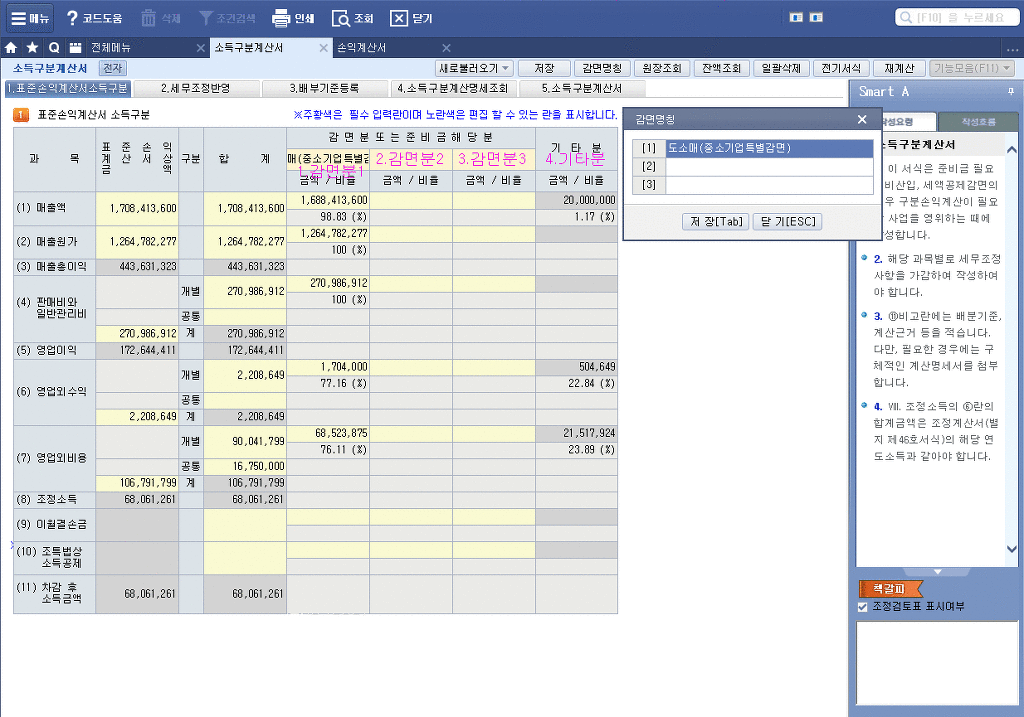Click the Q search icon
The image size is (1024, 717).
[x=54, y=48]
